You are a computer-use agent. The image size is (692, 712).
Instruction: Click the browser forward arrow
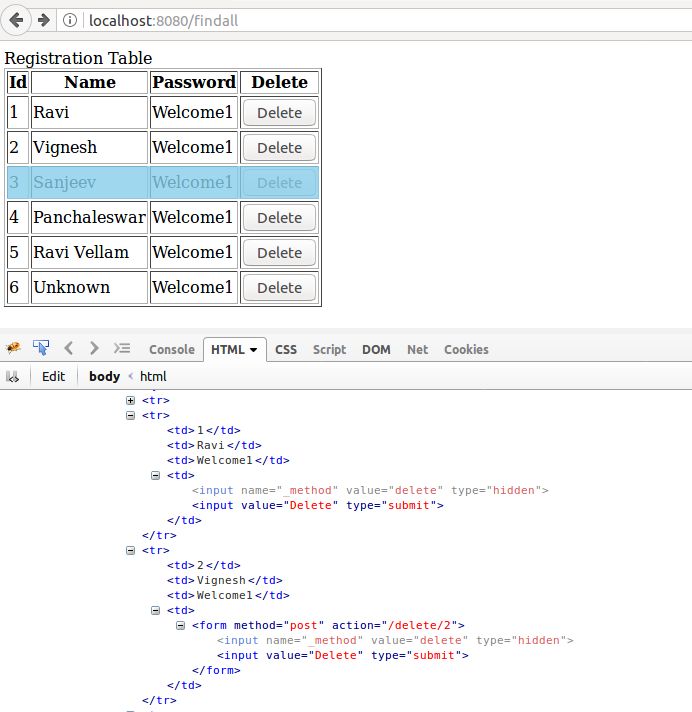44,20
